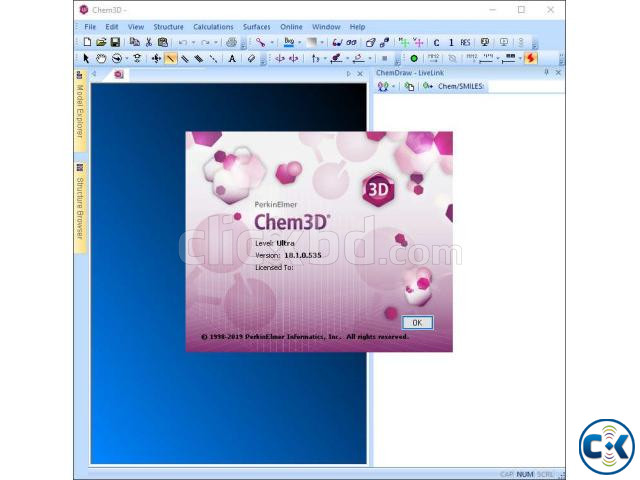Select the Move Objects four-arrow tool

tap(156, 58)
